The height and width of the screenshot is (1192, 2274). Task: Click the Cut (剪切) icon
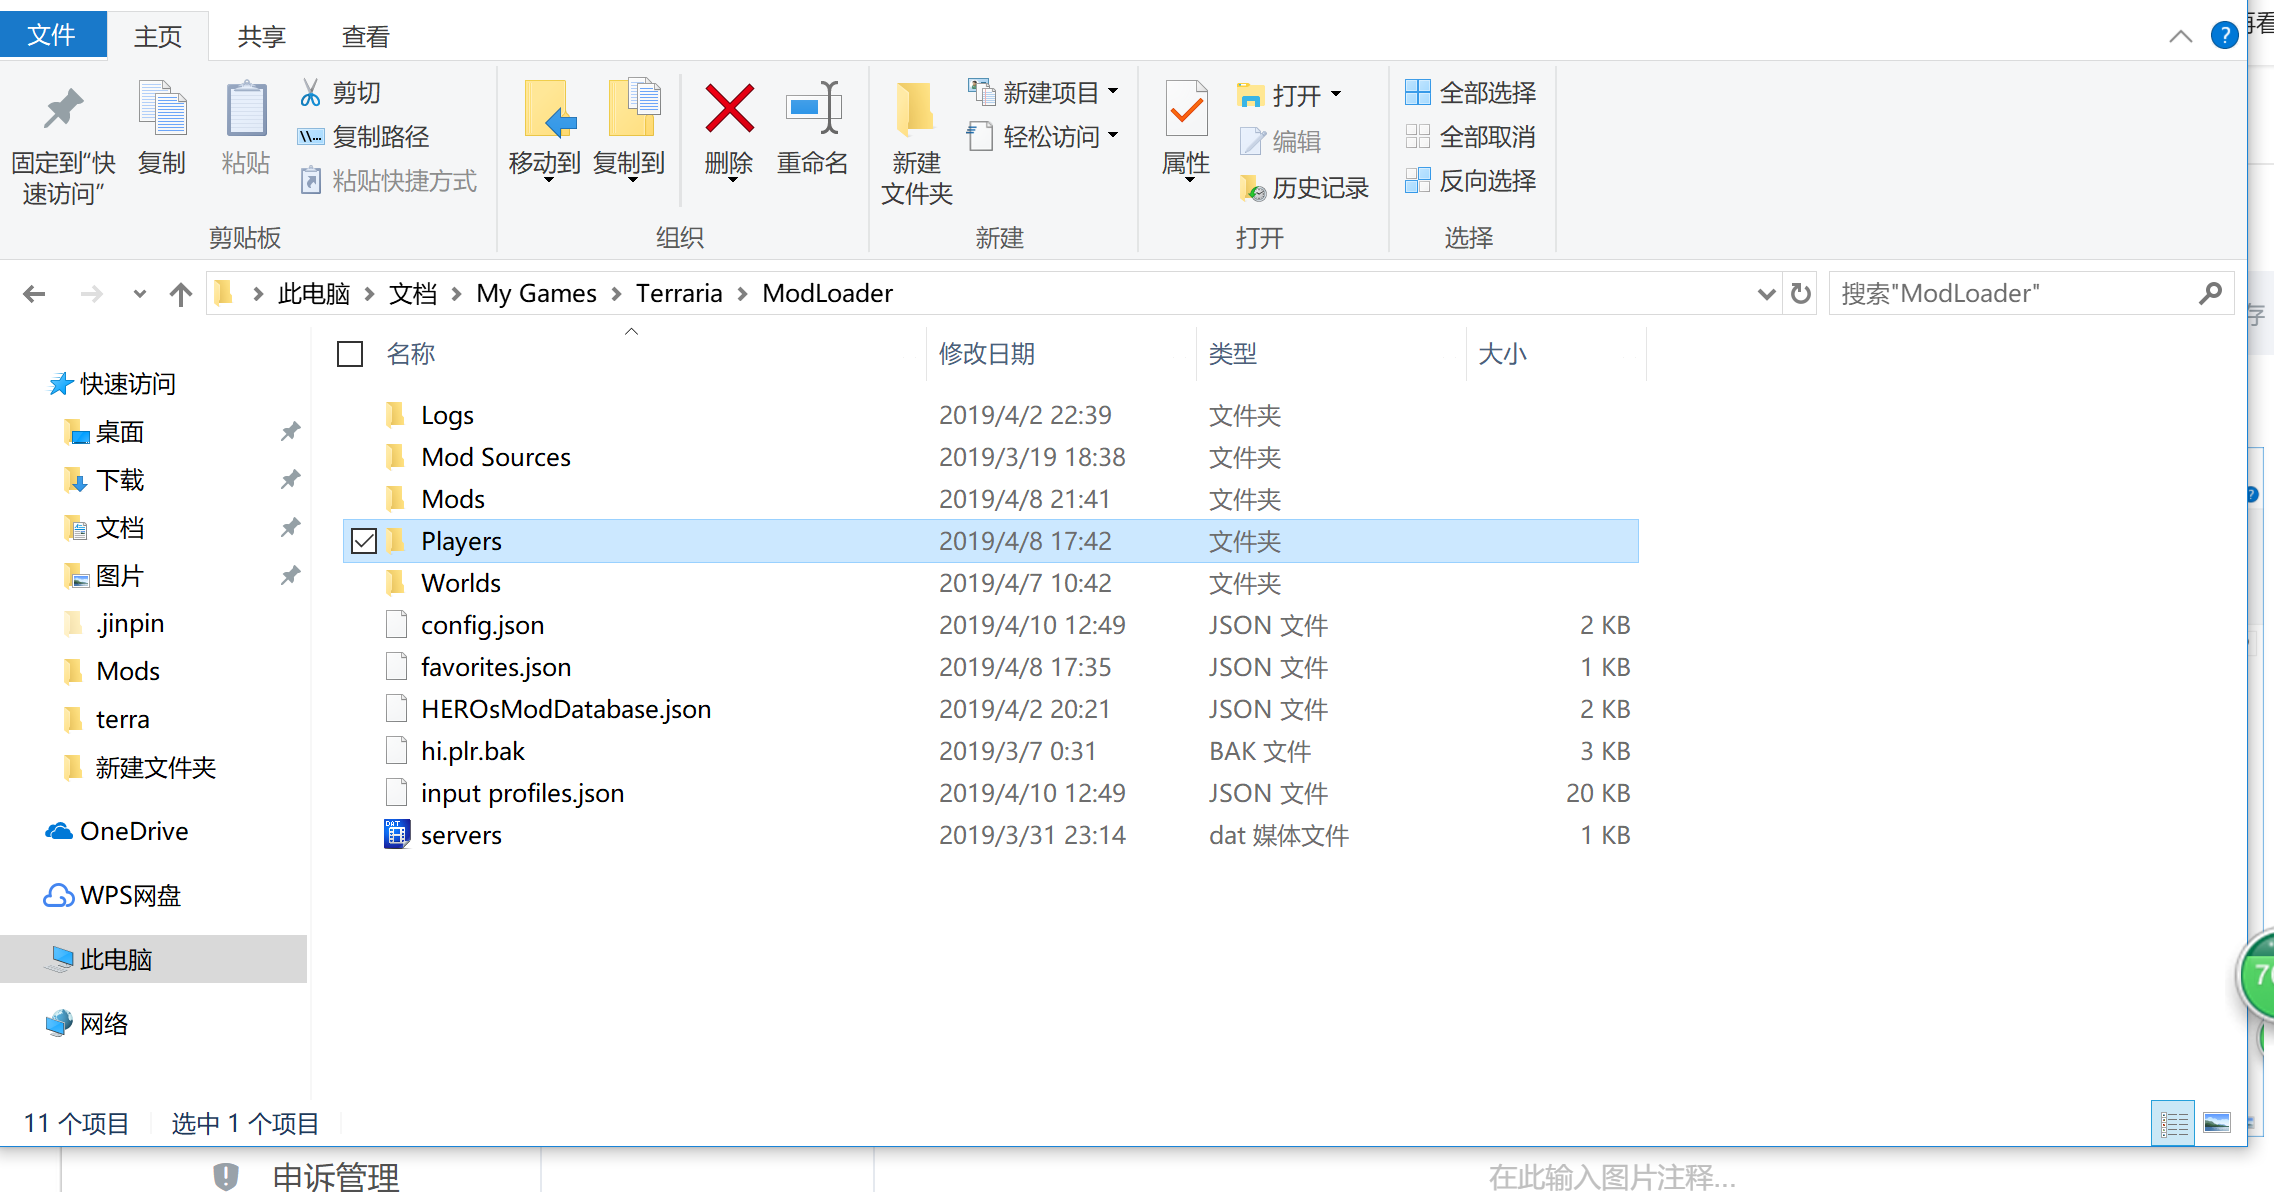click(x=311, y=92)
